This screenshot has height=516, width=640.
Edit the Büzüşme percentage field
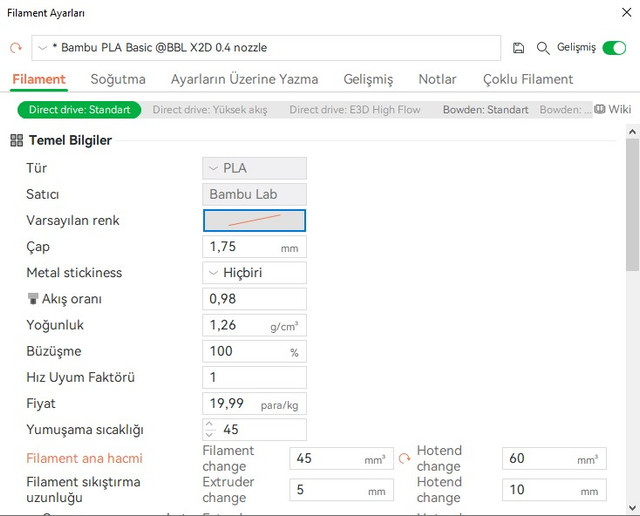point(254,351)
